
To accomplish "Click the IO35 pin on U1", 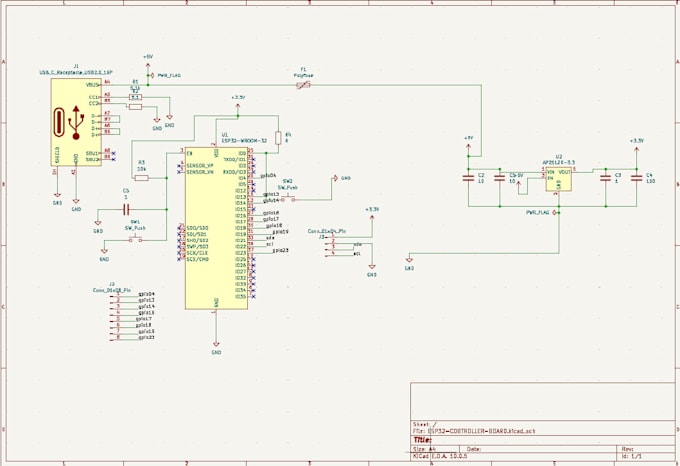I will (x=241, y=297).
